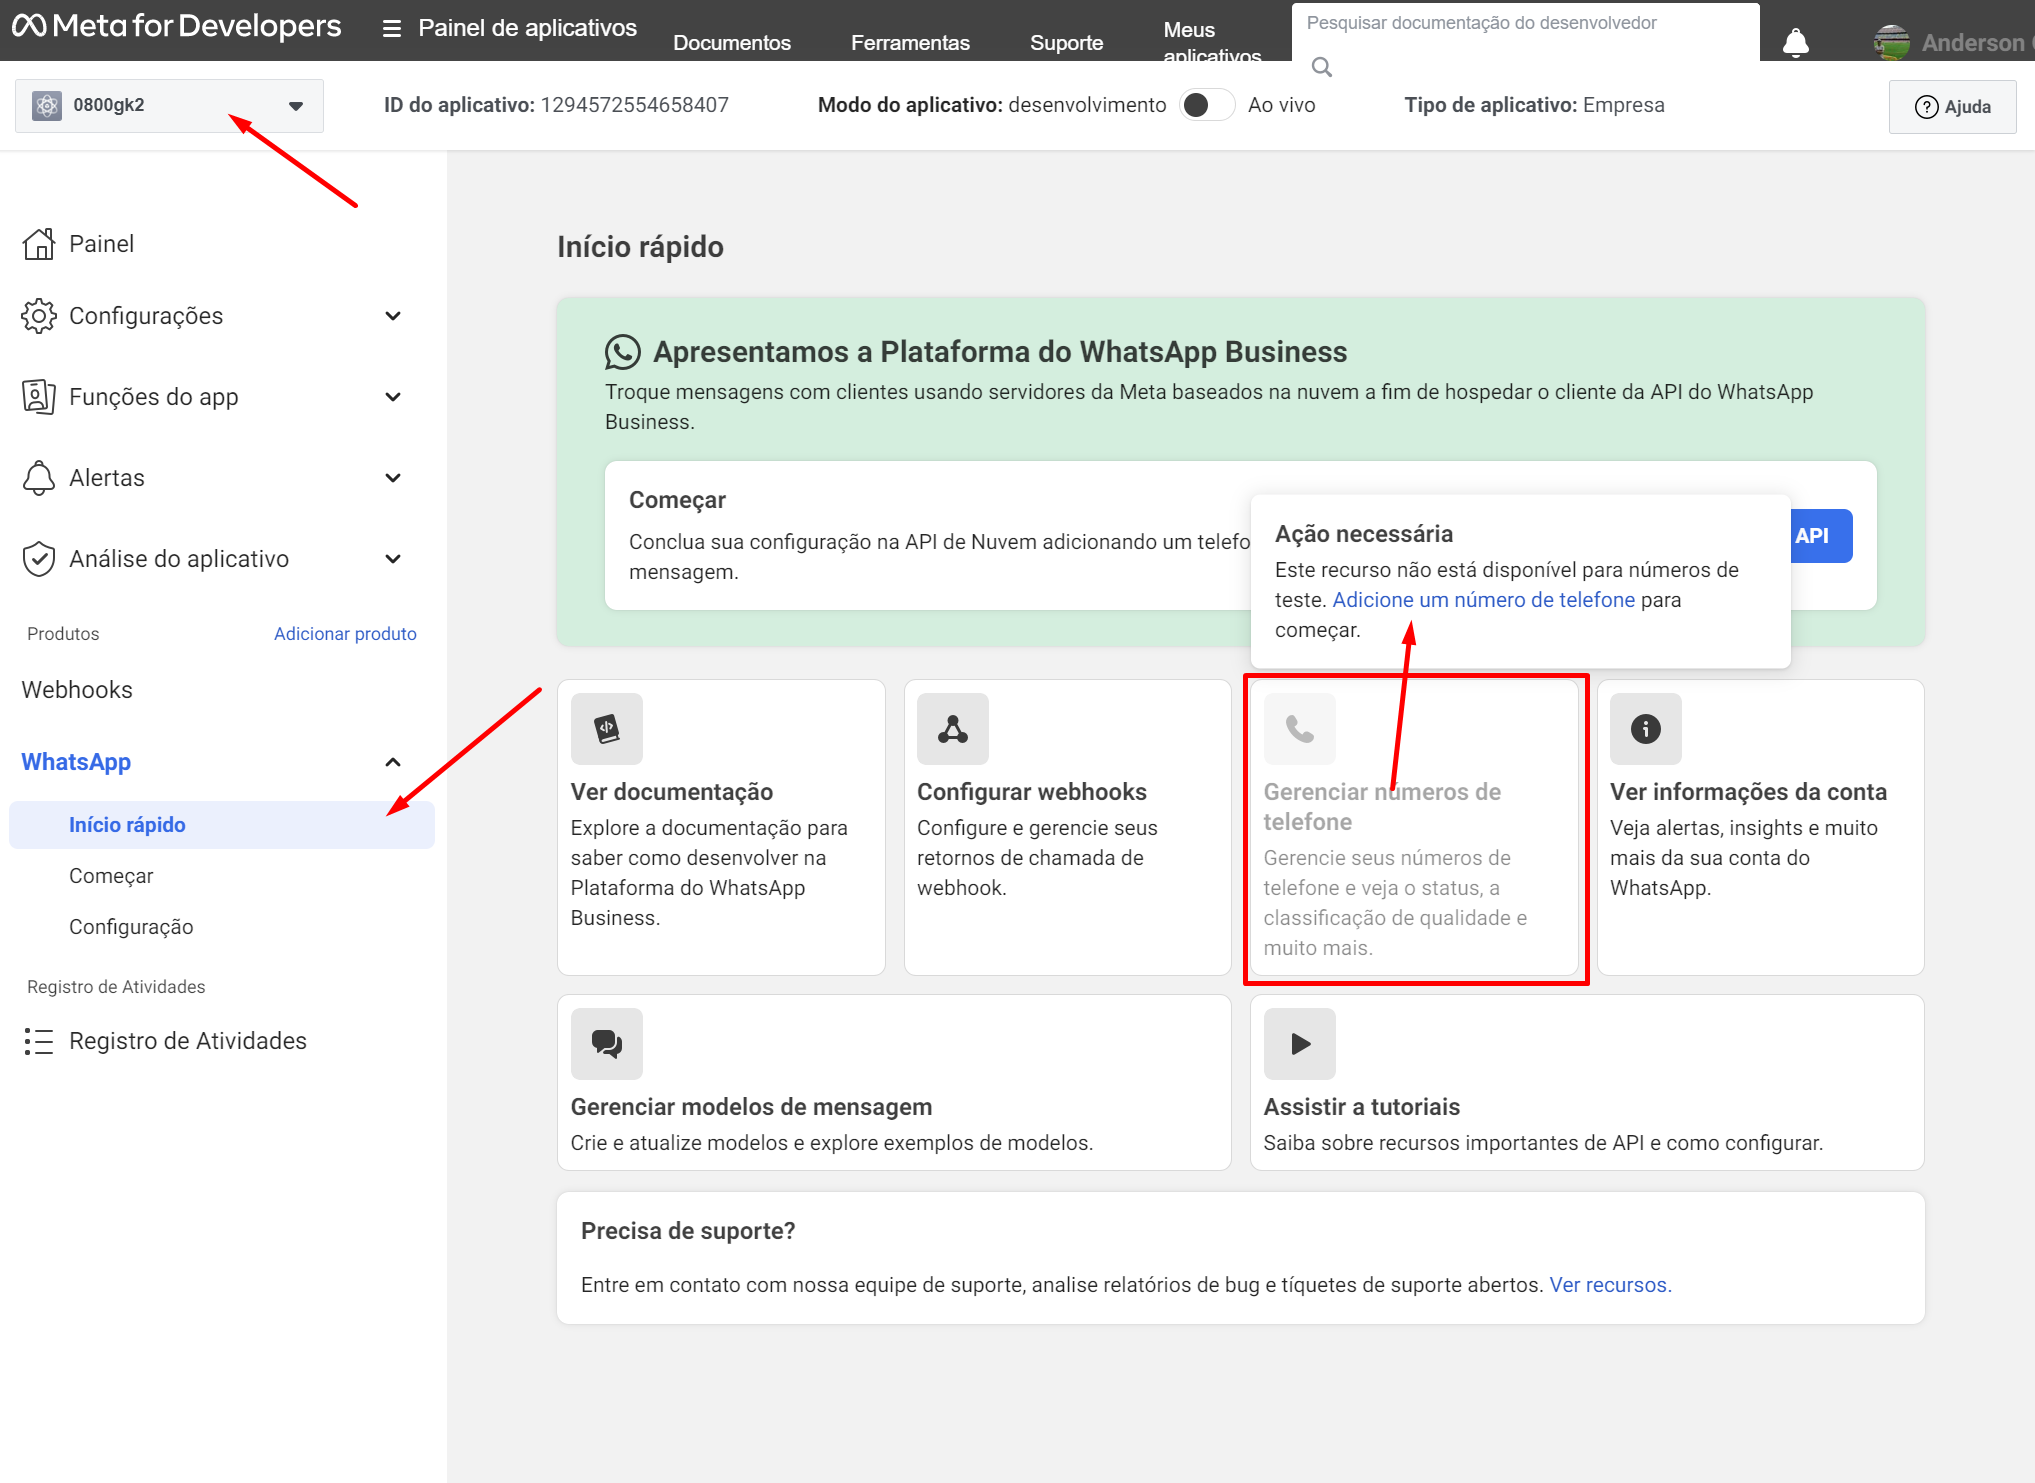Expand the Alertas section chevron
This screenshot has width=2035, height=1483.
coord(393,478)
